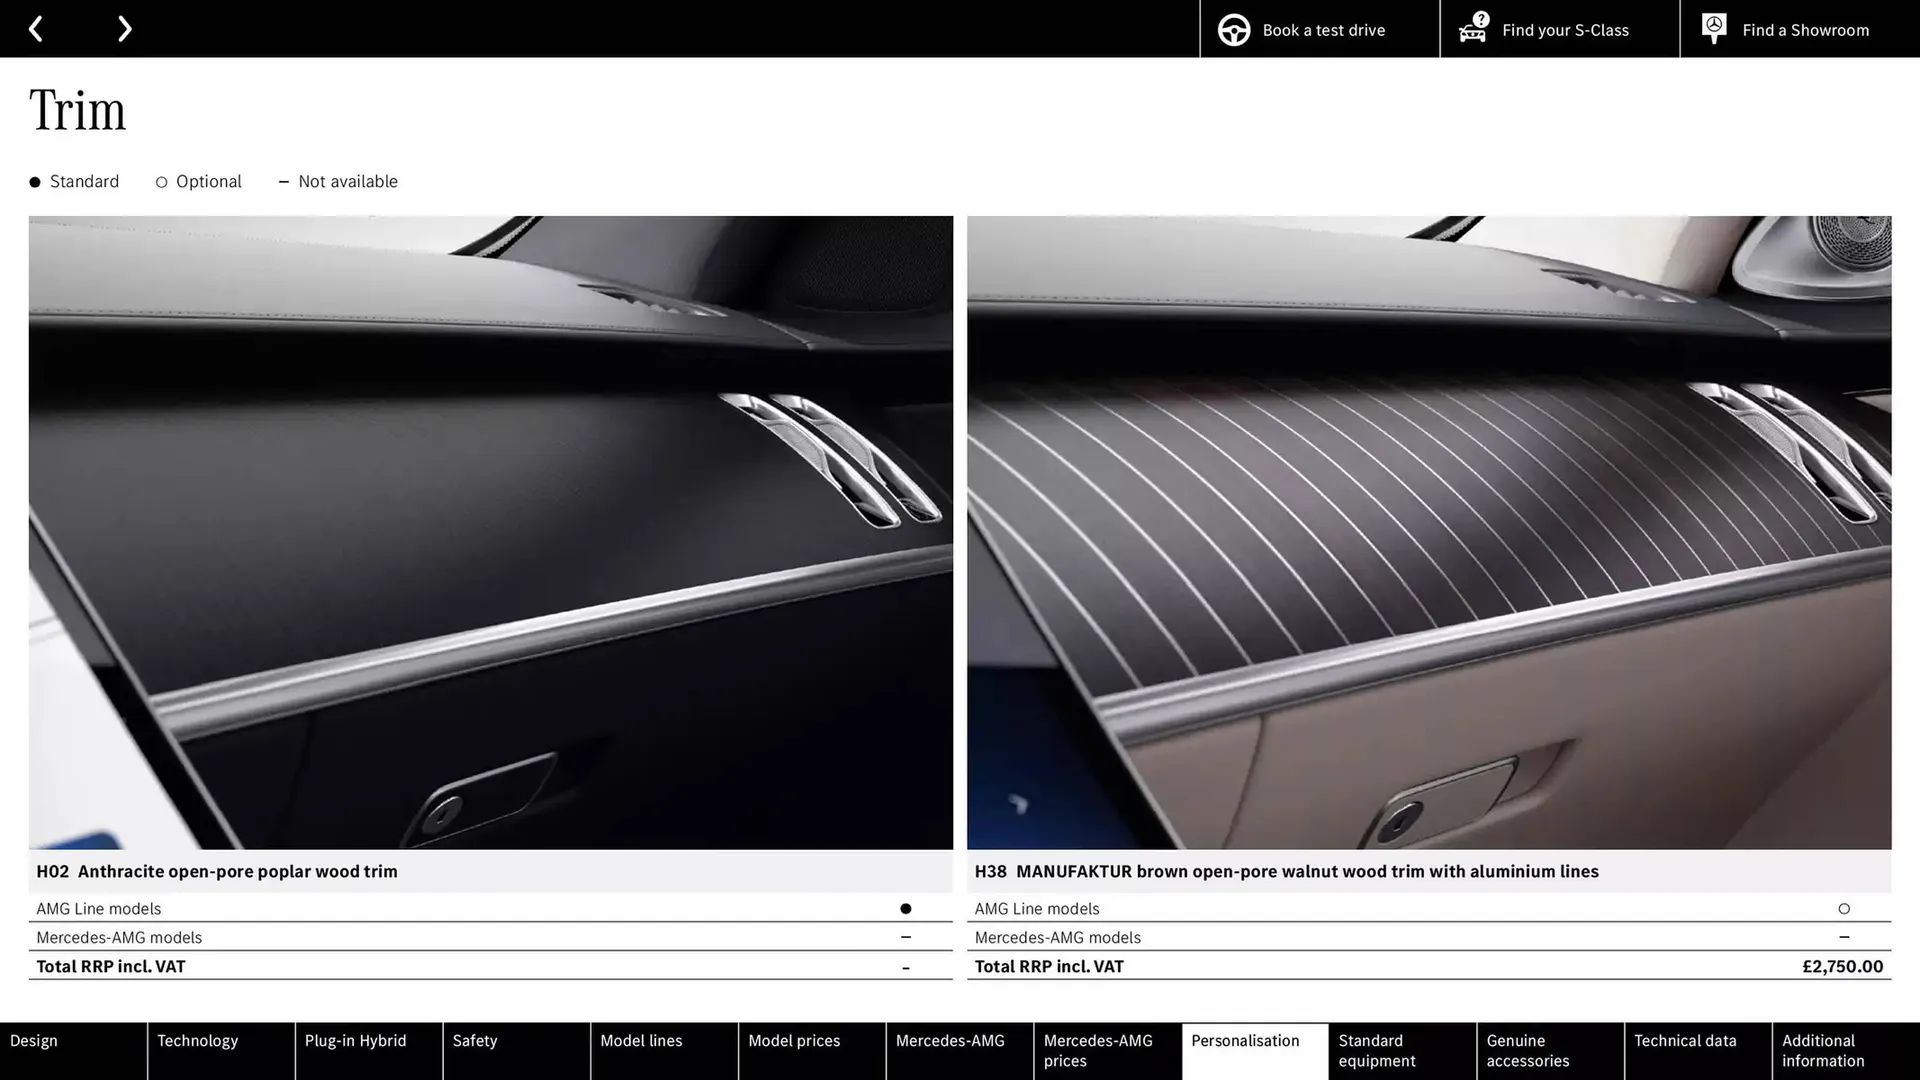This screenshot has height=1080, width=1920.
Task: Select the Optional marker for H38 AMG Line models
Action: [1844, 908]
